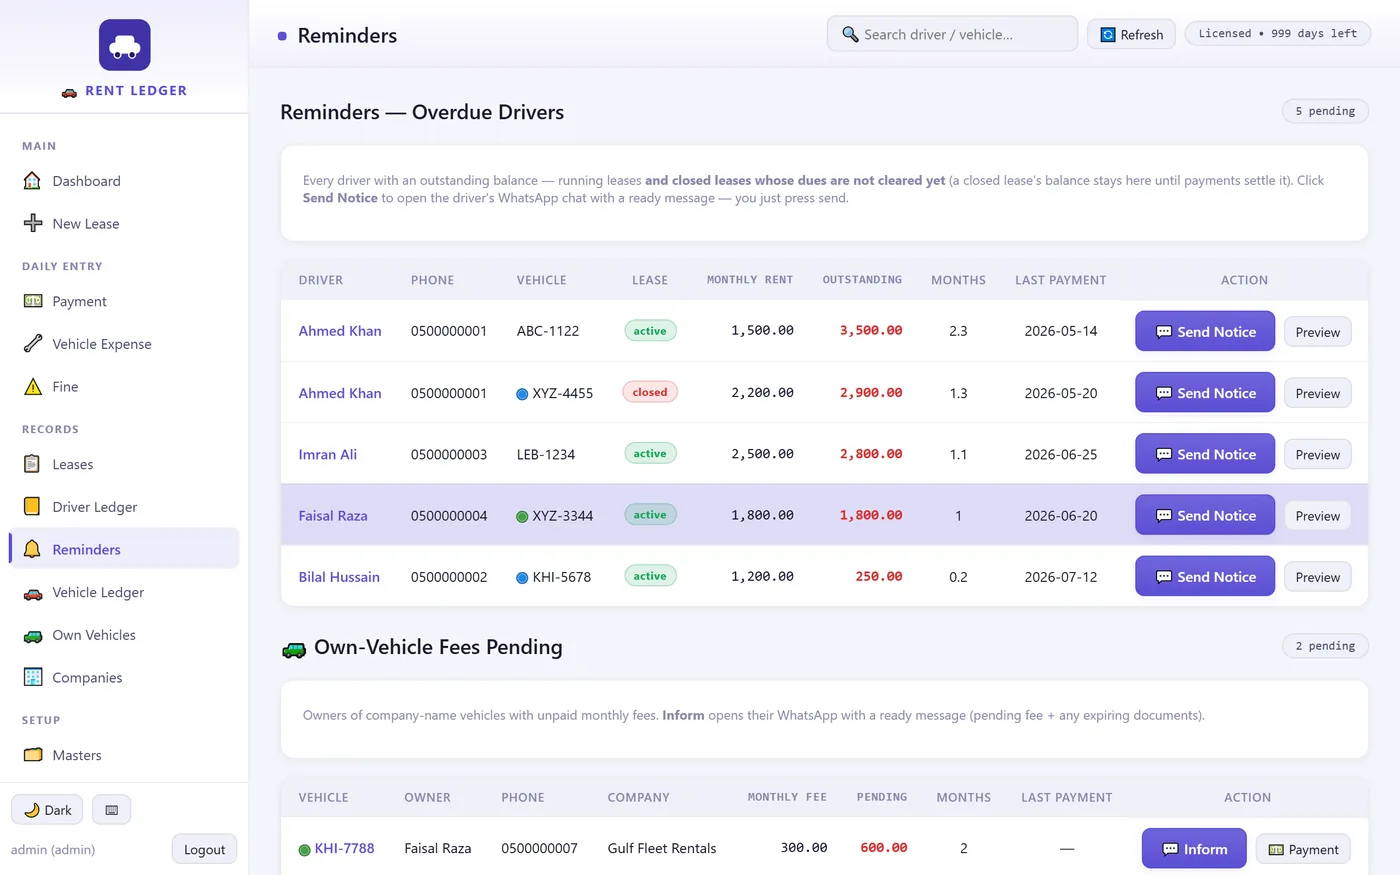The width and height of the screenshot is (1400, 875).
Task: Click the Vehicle Ledger red car icon
Action: tap(33, 592)
